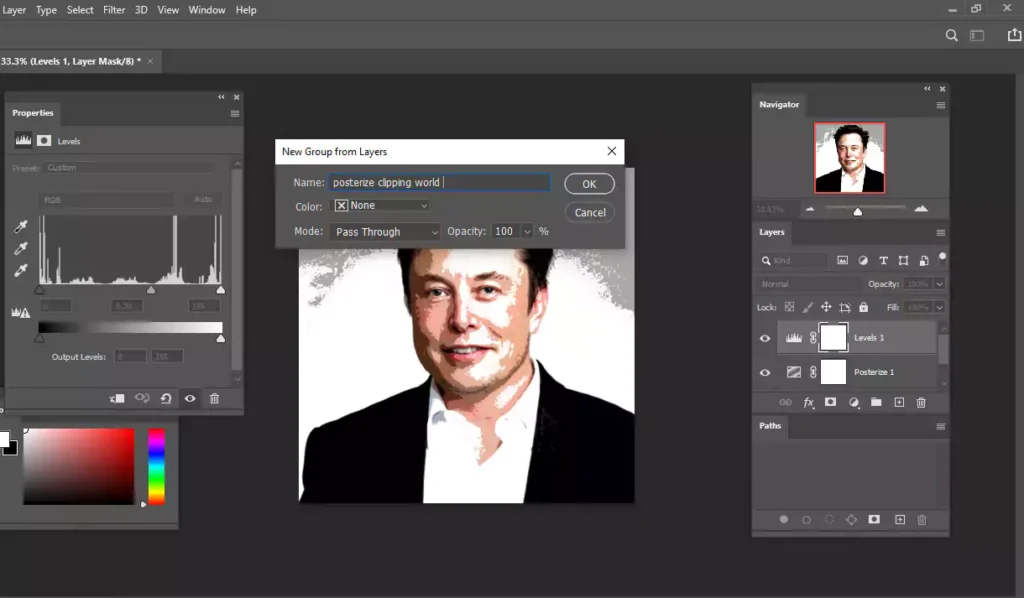
Task: Open Layers panel Opacity dropdown arrow
Action: (939, 284)
